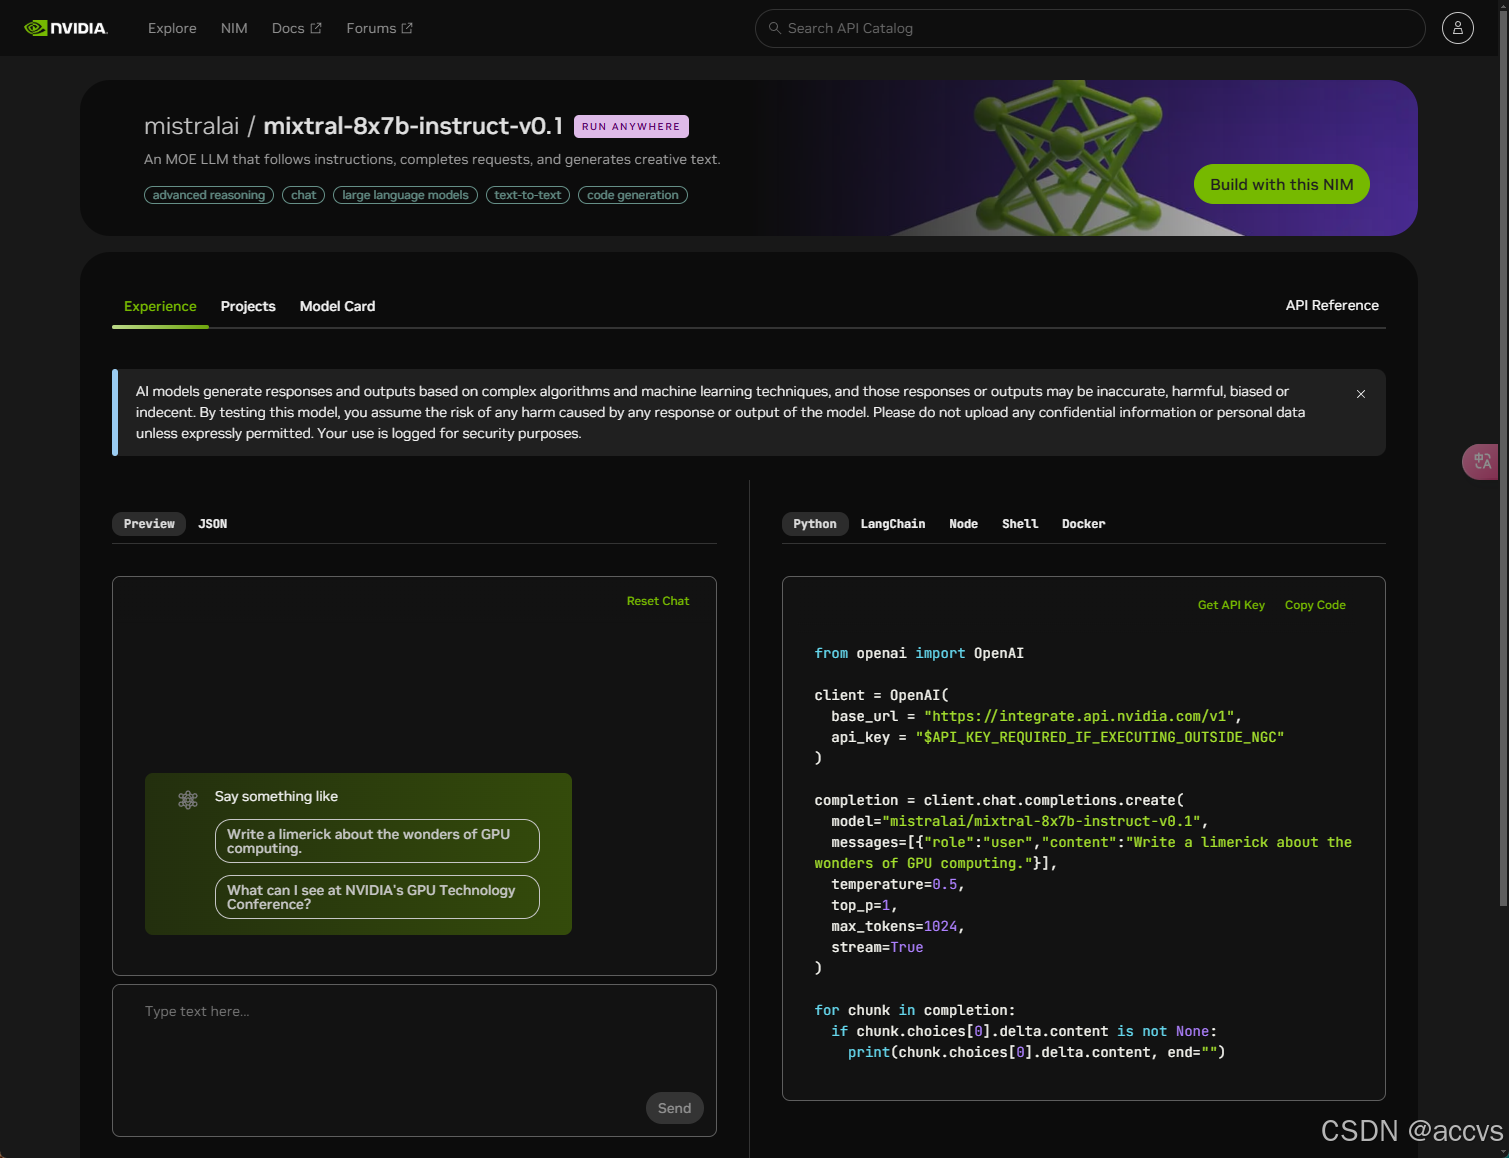This screenshot has width=1509, height=1158.
Task: Show Shell code sample
Action: coord(1020,524)
